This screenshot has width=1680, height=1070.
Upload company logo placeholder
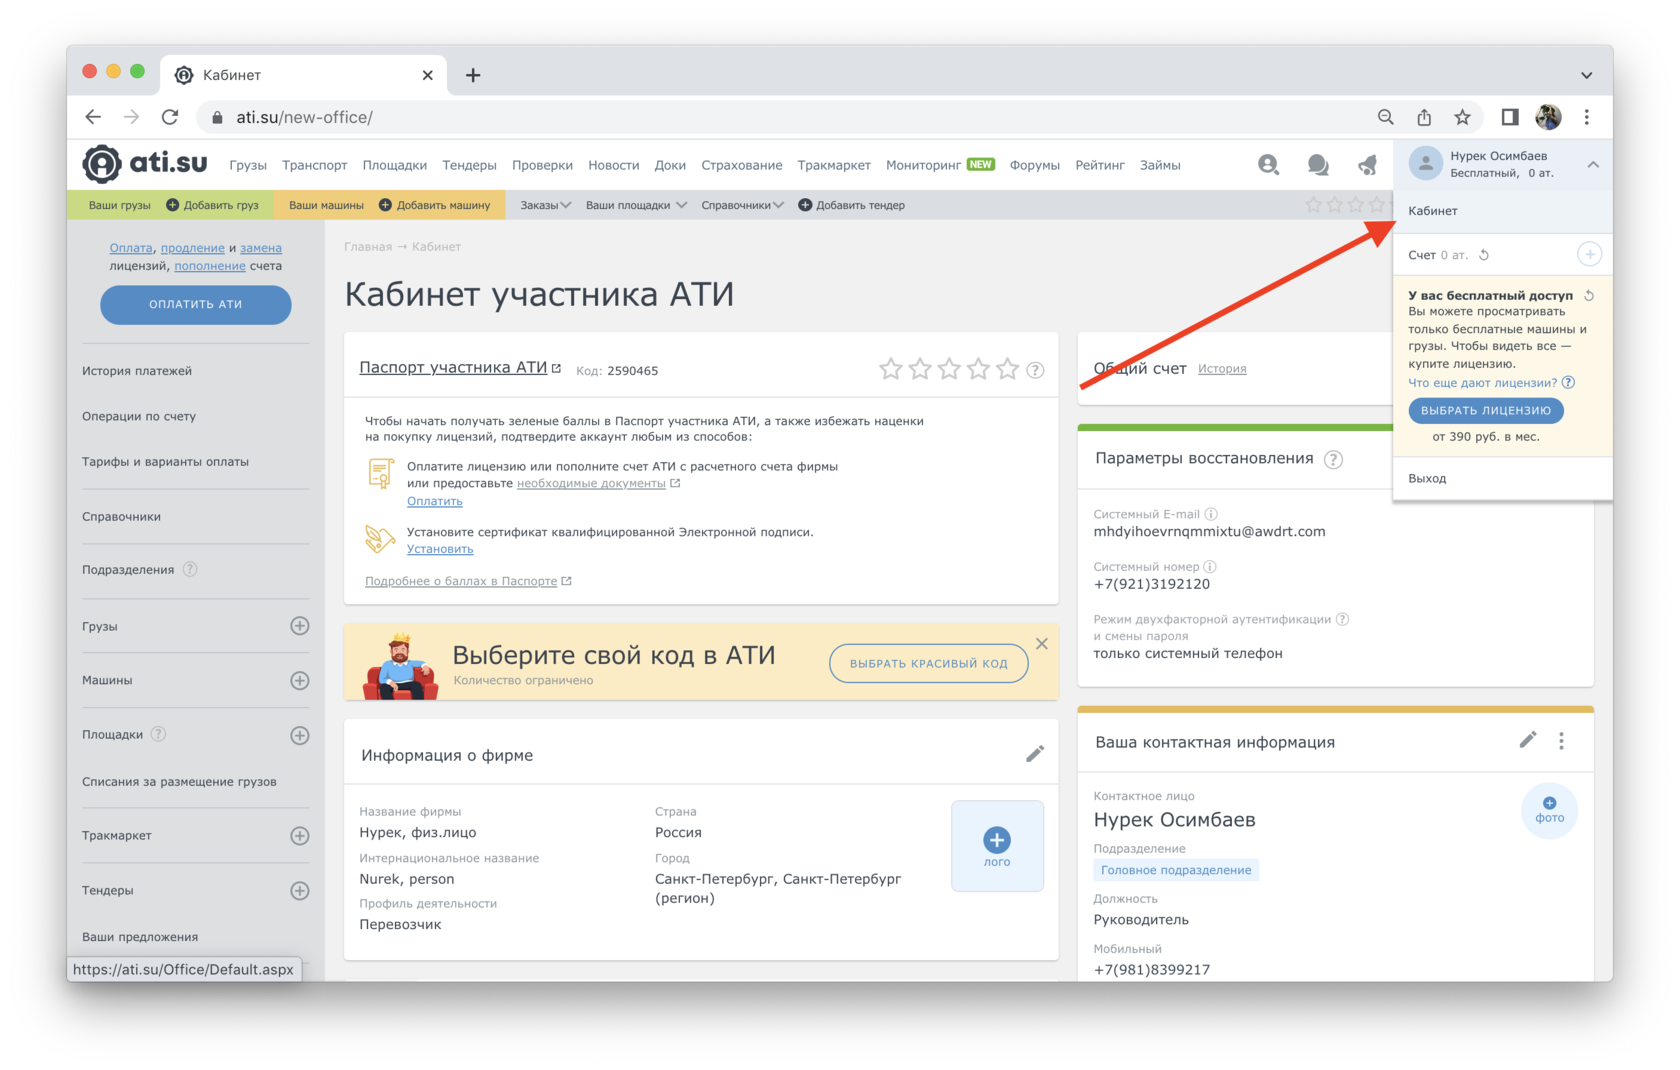[997, 846]
